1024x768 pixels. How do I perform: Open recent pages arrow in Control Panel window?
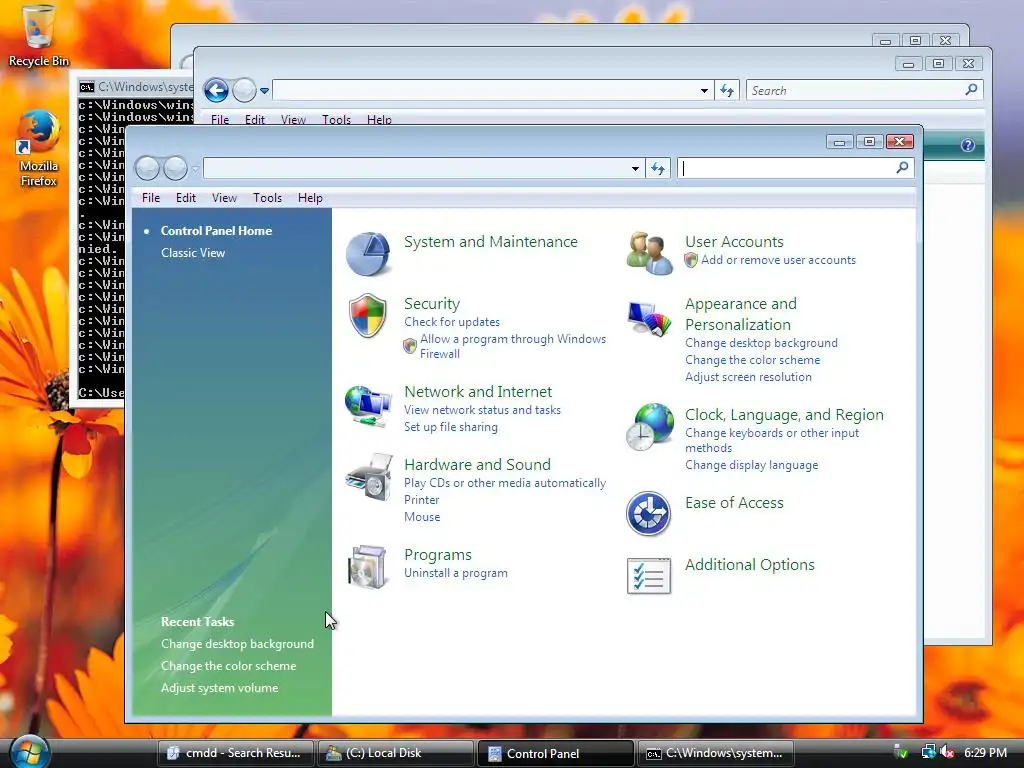tap(195, 169)
